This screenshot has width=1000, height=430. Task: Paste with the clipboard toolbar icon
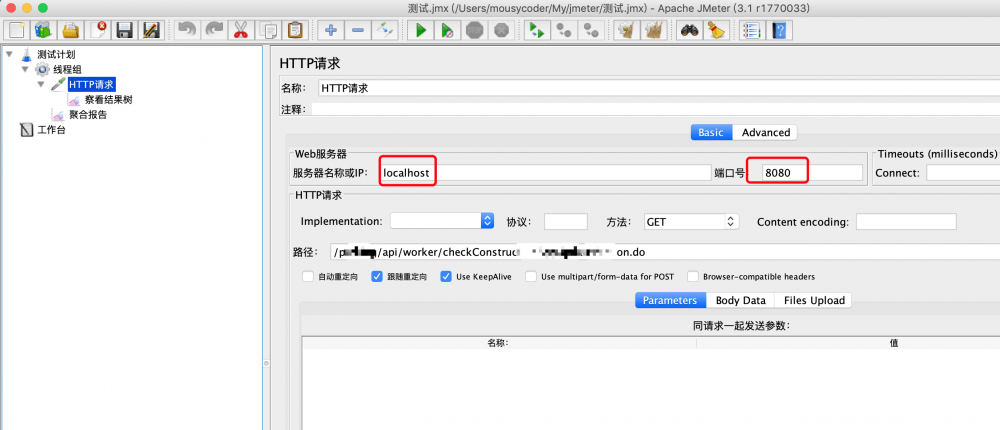coord(295,30)
